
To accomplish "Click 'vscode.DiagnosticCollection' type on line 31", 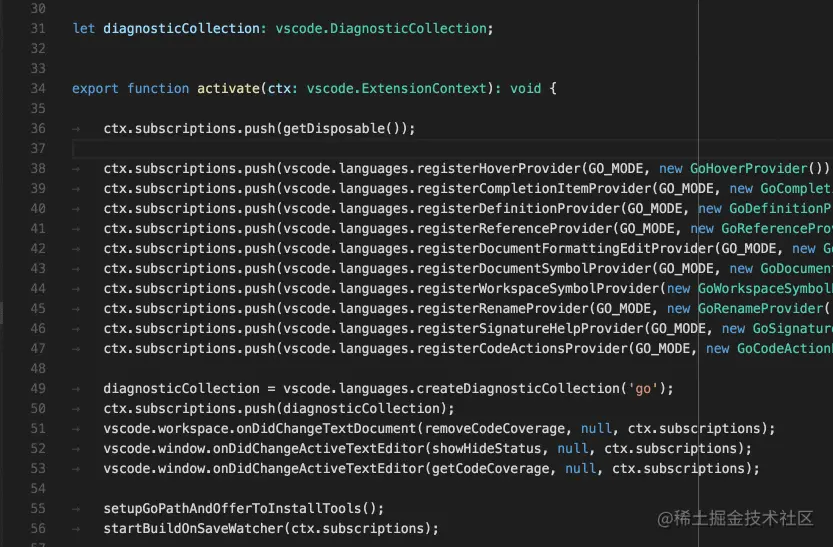I will point(381,28).
